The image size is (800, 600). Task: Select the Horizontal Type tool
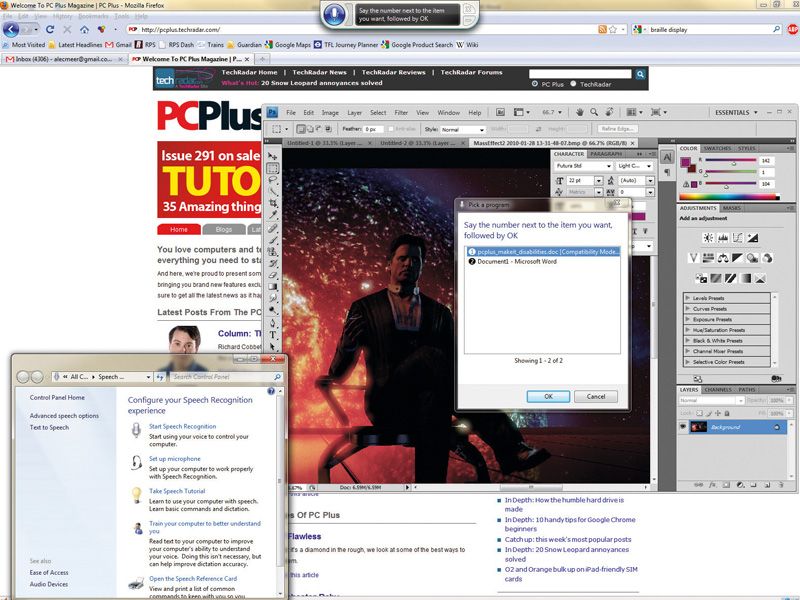(x=273, y=335)
